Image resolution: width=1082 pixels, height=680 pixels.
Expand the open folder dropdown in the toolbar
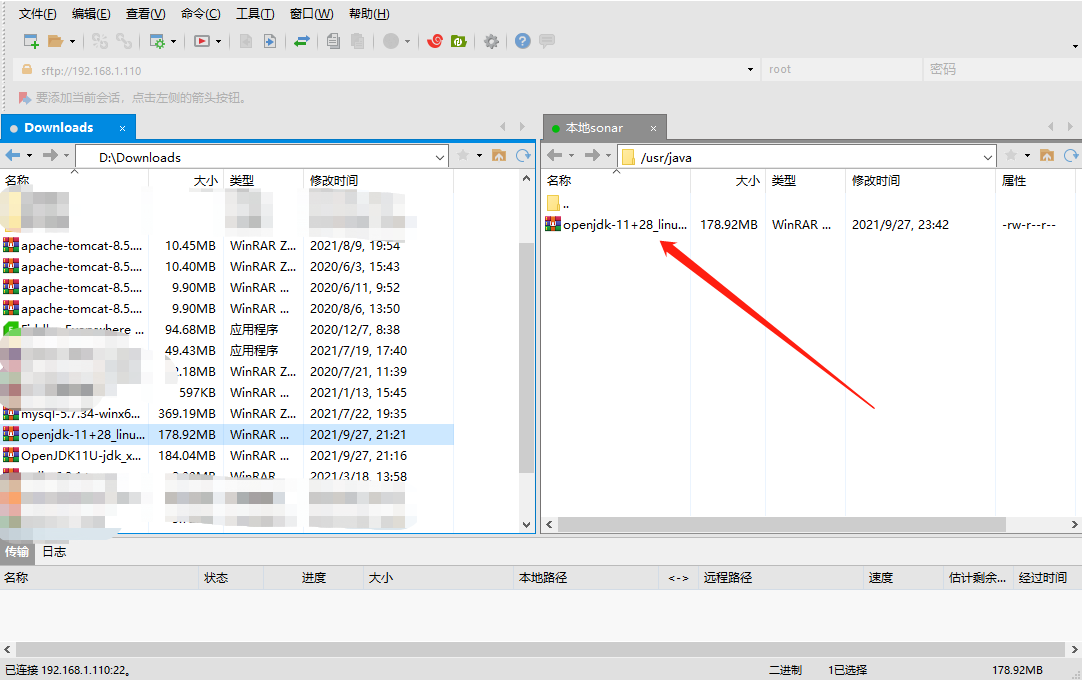pyautogui.click(x=70, y=41)
